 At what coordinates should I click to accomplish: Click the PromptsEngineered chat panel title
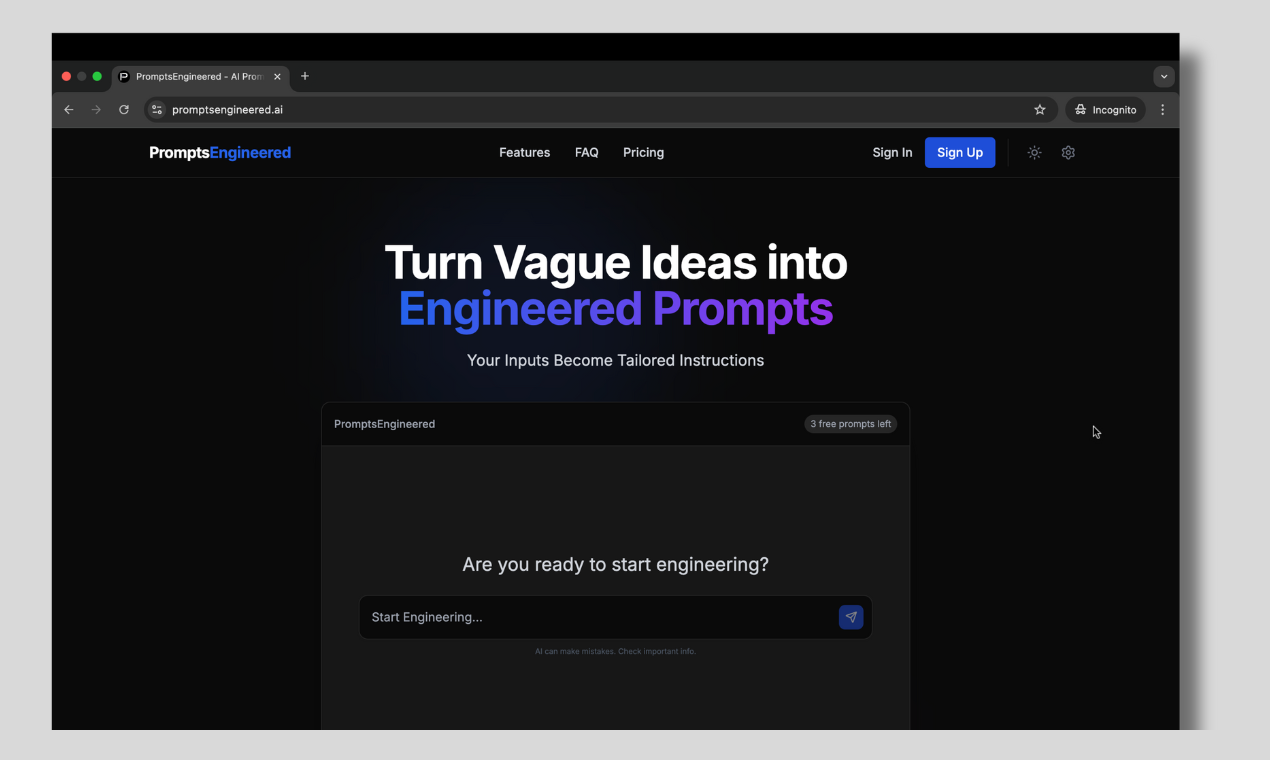pyautogui.click(x=384, y=424)
